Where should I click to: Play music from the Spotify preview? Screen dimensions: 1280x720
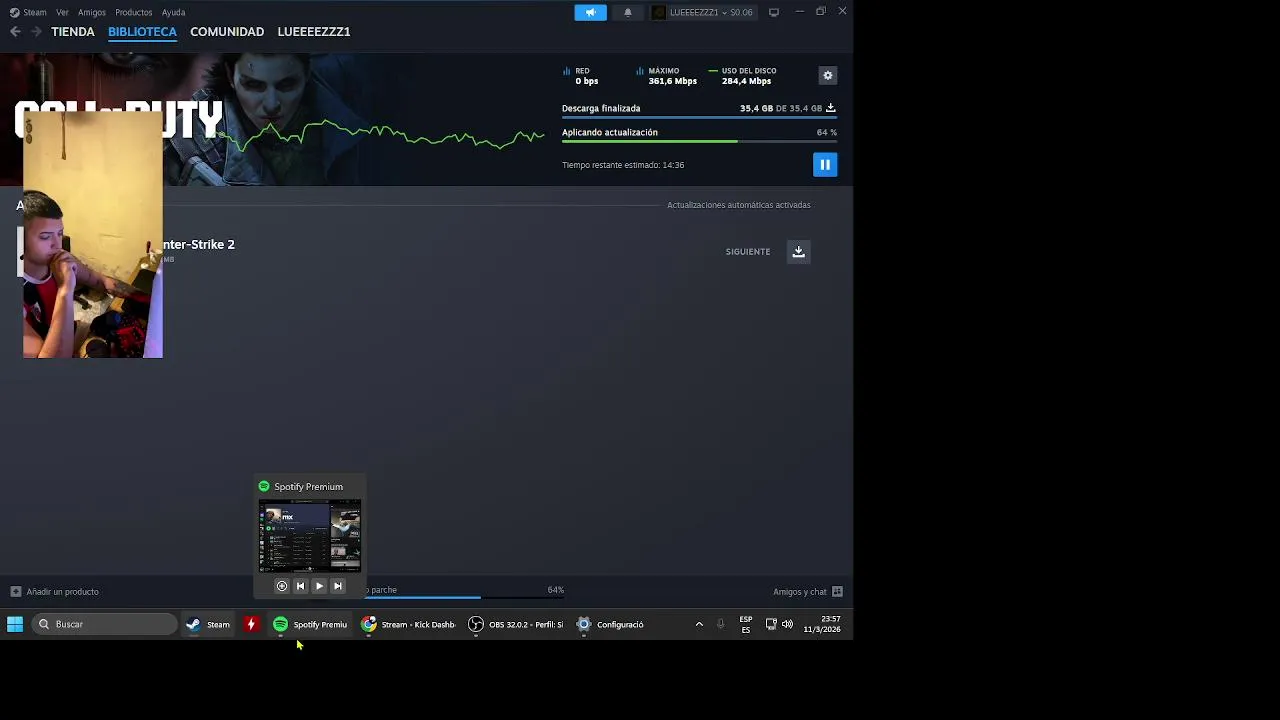[x=319, y=586]
